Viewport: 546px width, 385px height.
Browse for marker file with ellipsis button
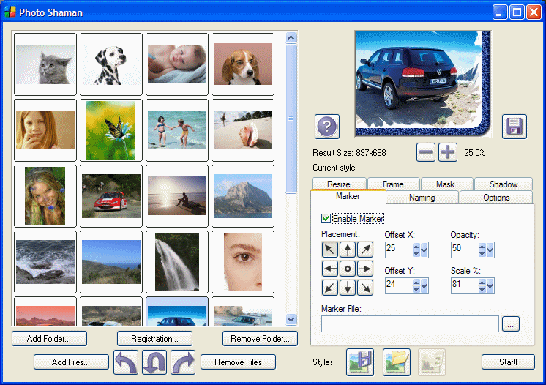point(511,324)
